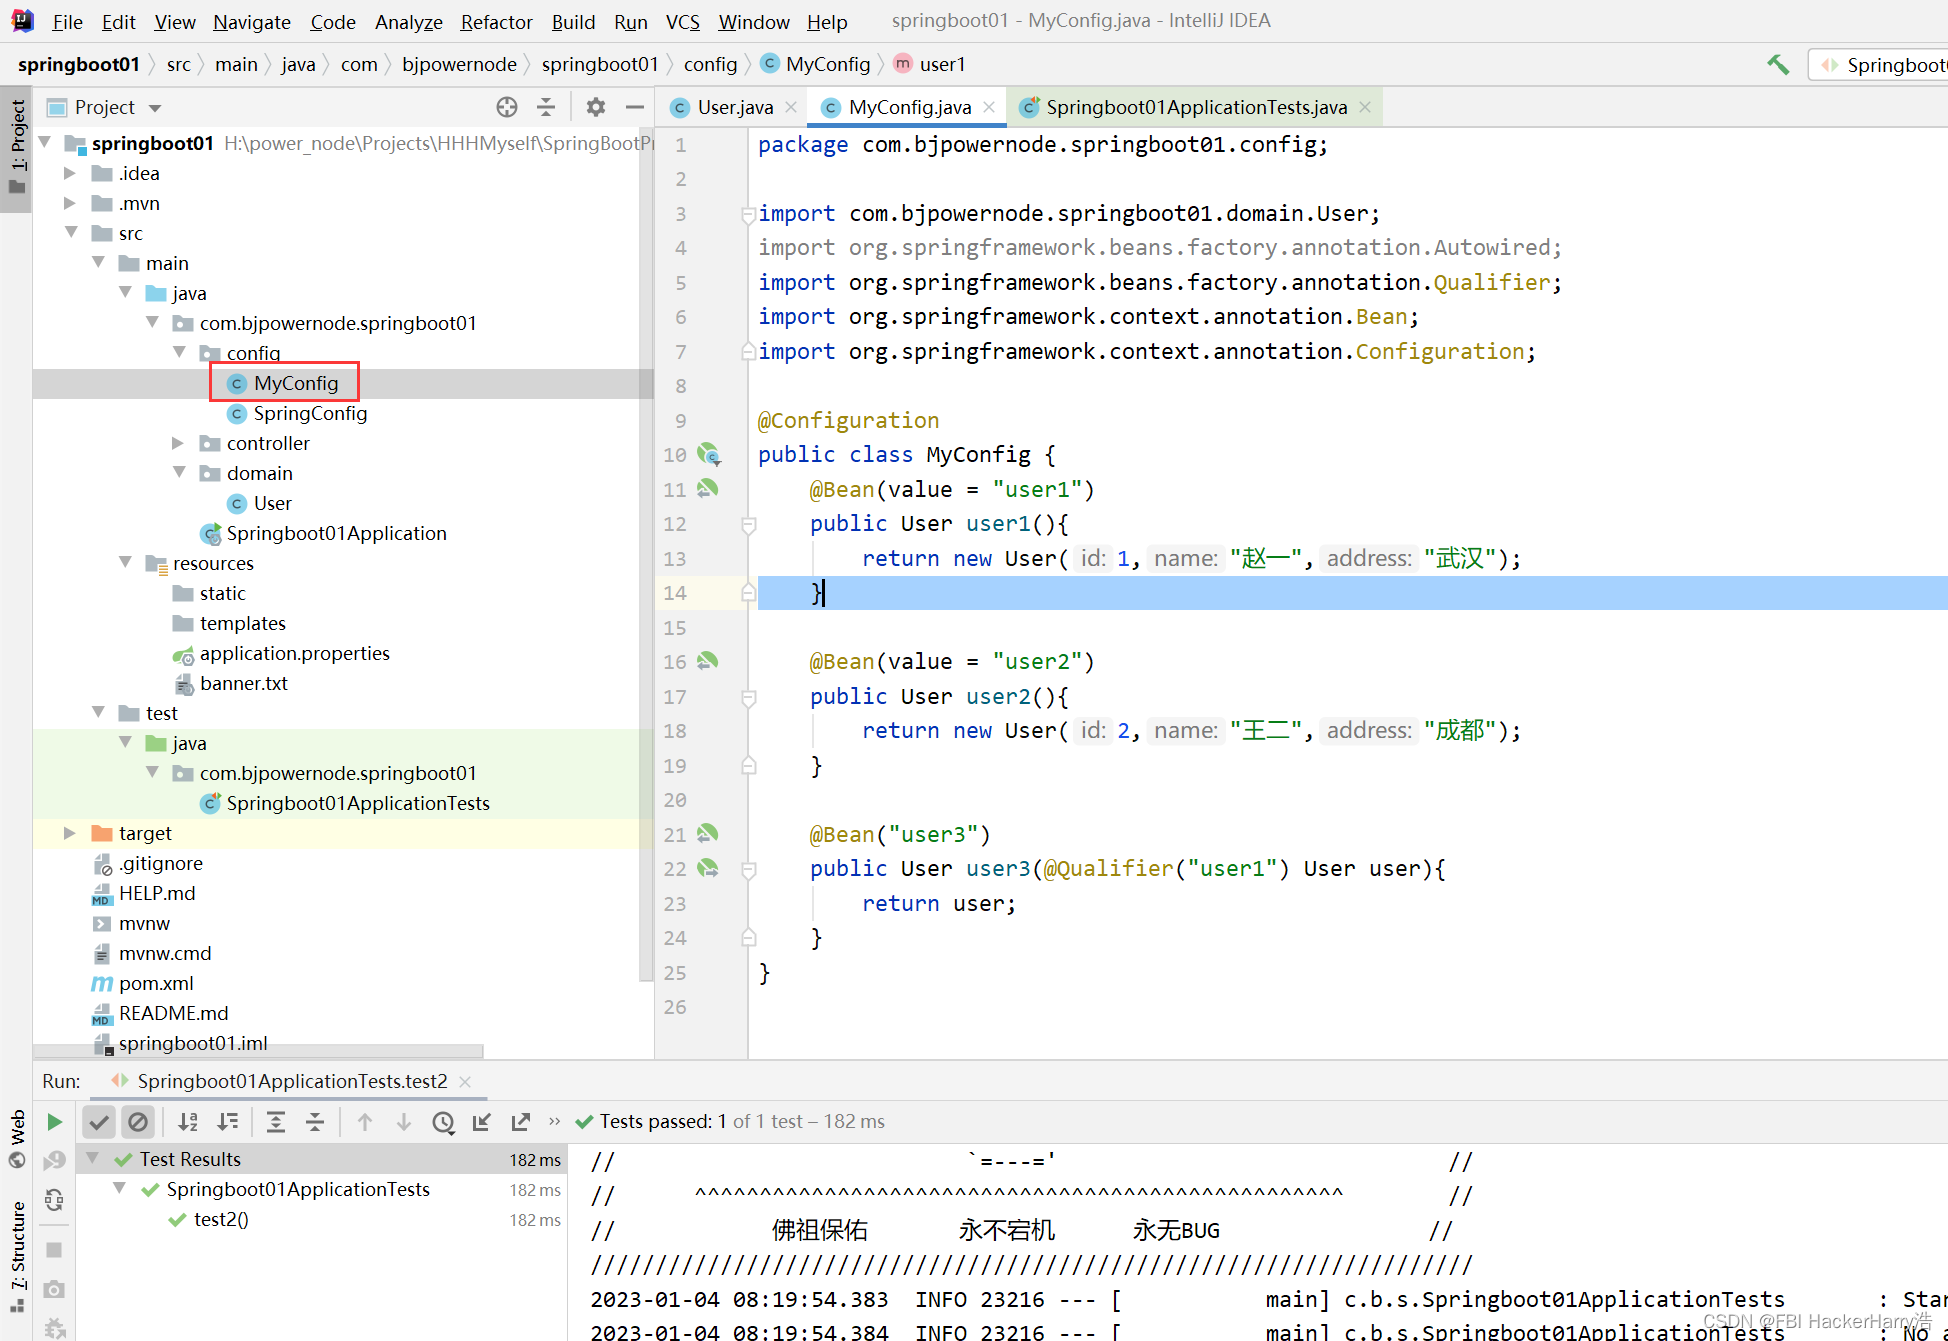Screen dimensions: 1948x1341
Task: Rerun the test with the green play button
Action: click(x=54, y=1122)
